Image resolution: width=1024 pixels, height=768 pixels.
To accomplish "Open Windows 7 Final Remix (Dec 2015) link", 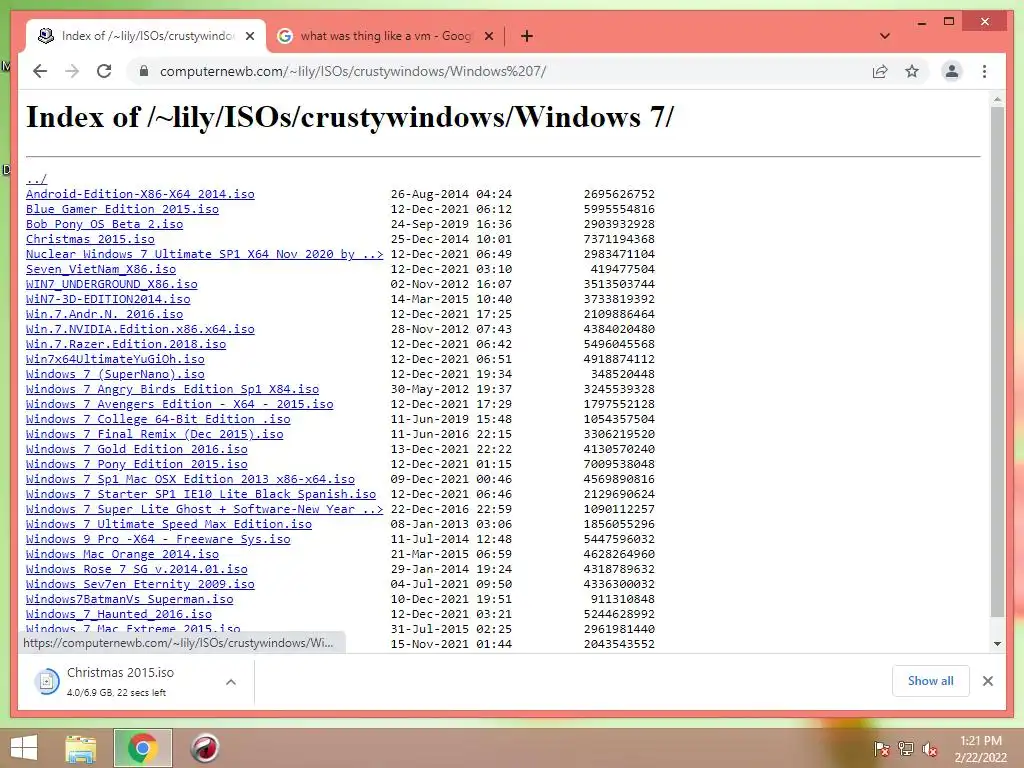I will [x=155, y=434].
